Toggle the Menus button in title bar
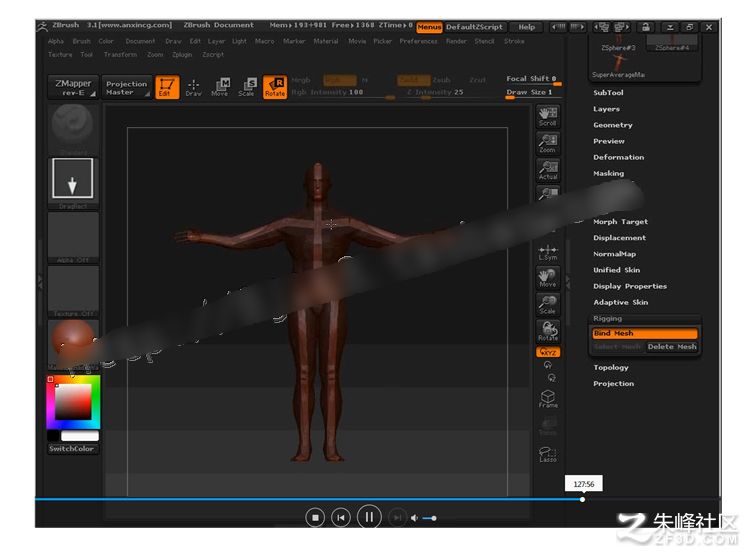The image size is (750, 555). point(429,27)
